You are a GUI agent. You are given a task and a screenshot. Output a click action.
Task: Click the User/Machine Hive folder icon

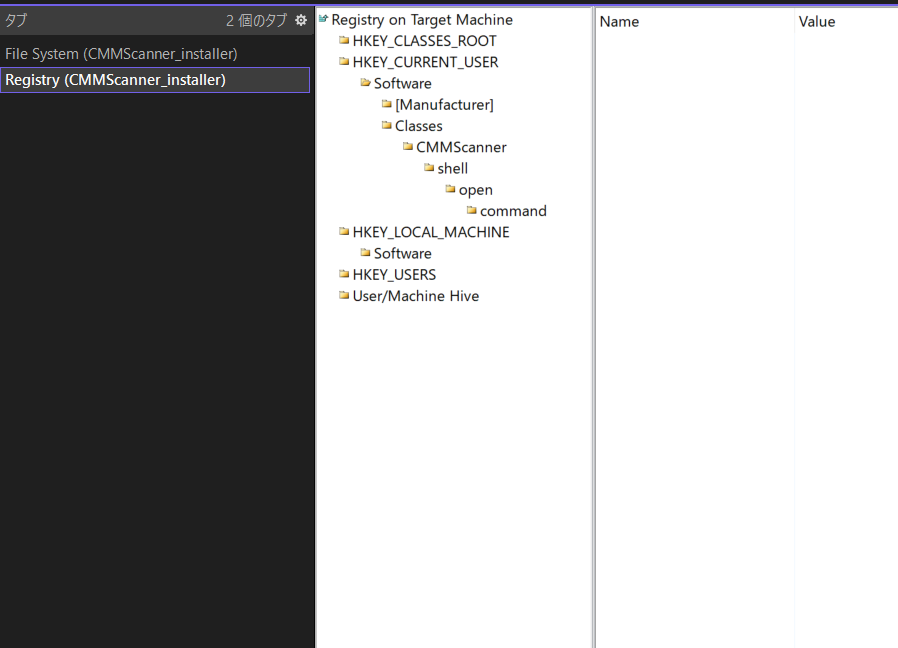(344, 295)
